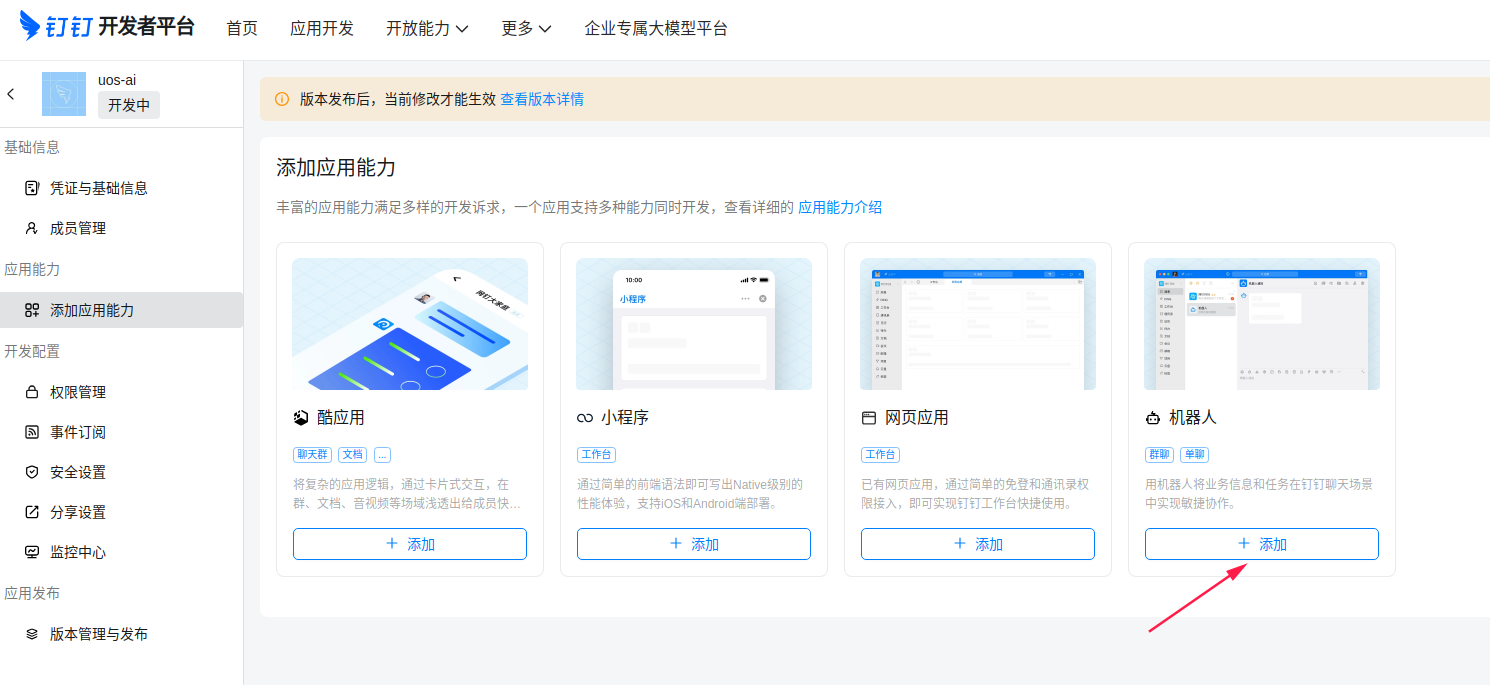Open the 首页 navigation tab
Screen dimensions: 1490x685
pos(242,28)
